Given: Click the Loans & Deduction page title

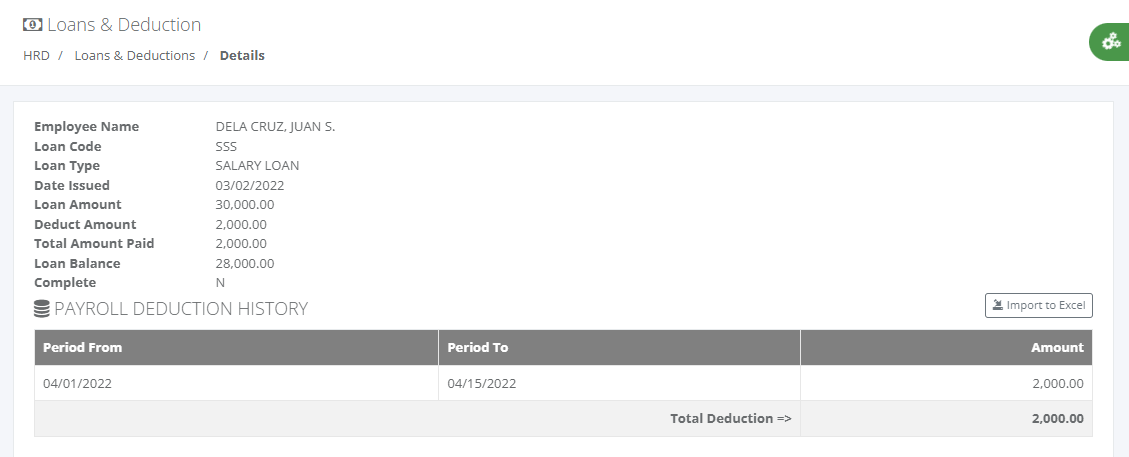Looking at the screenshot, I should point(124,24).
